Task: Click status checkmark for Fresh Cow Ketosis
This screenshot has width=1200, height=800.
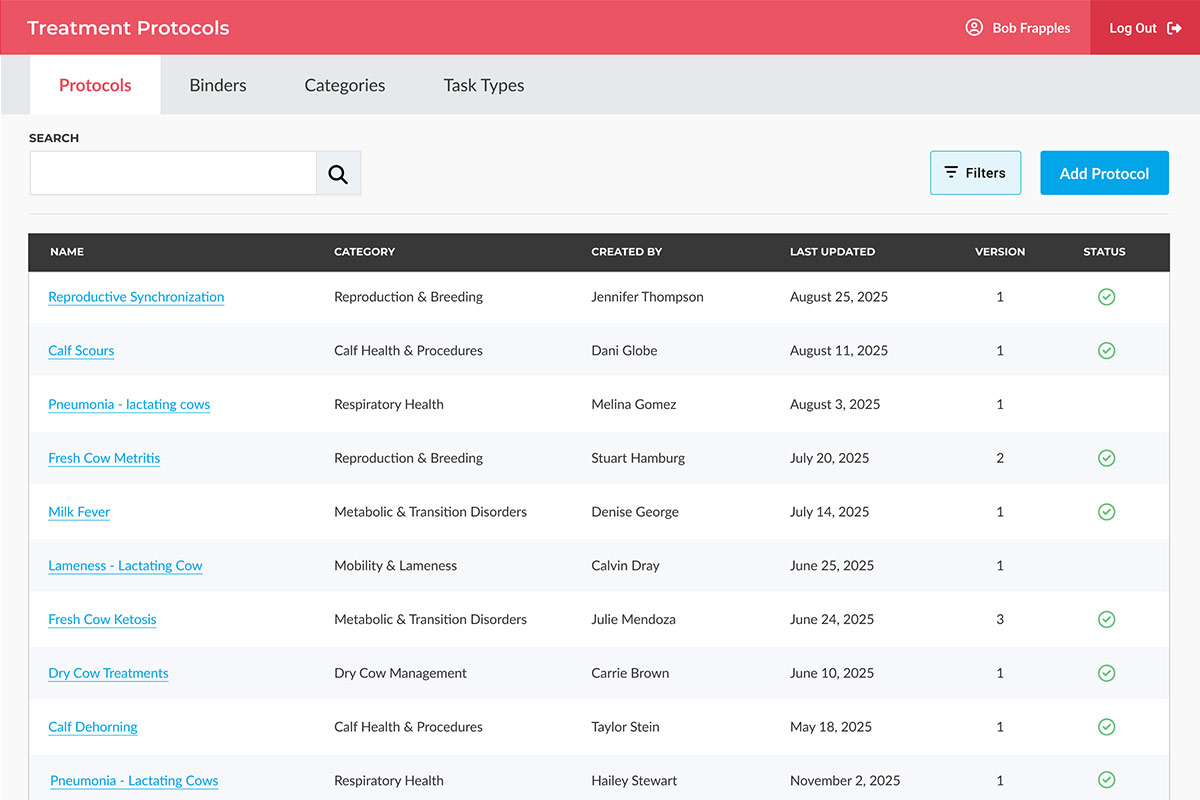Action: point(1106,620)
